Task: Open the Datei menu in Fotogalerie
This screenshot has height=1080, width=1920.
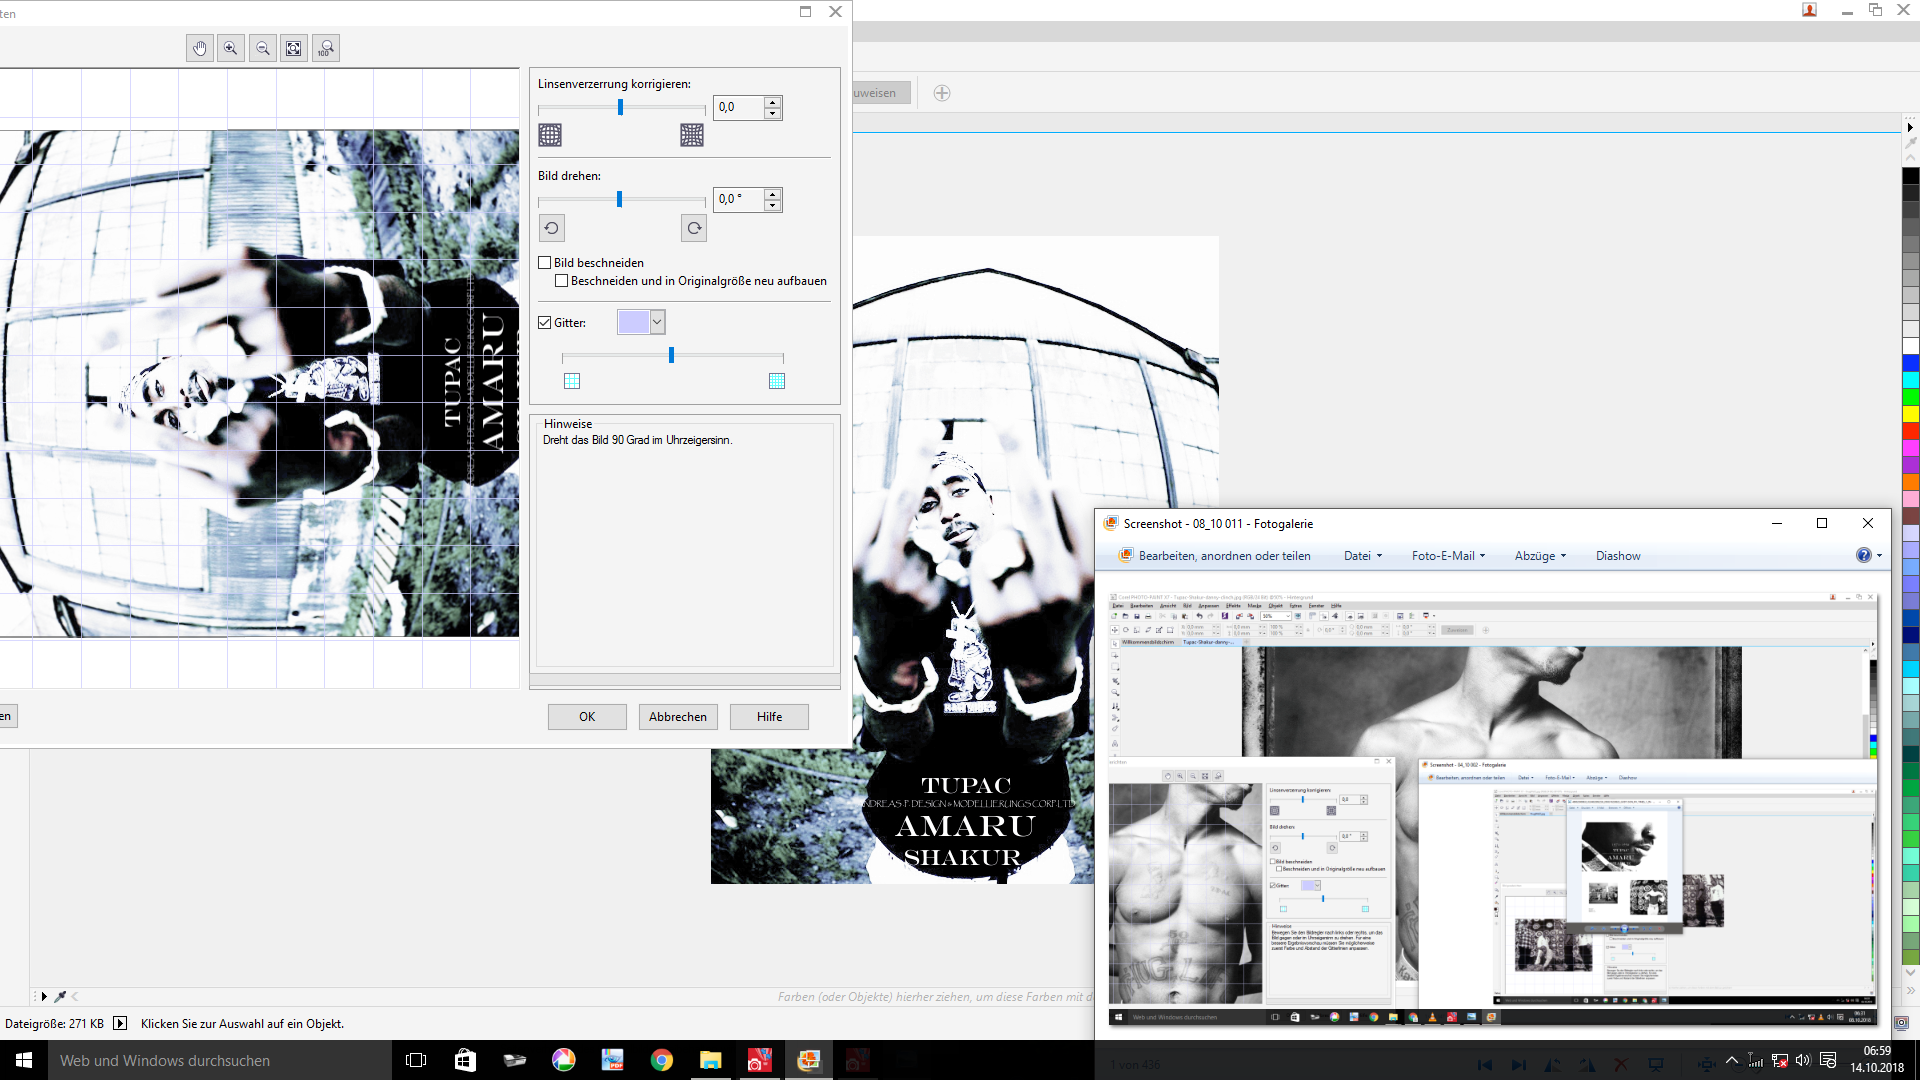Action: coord(1363,556)
